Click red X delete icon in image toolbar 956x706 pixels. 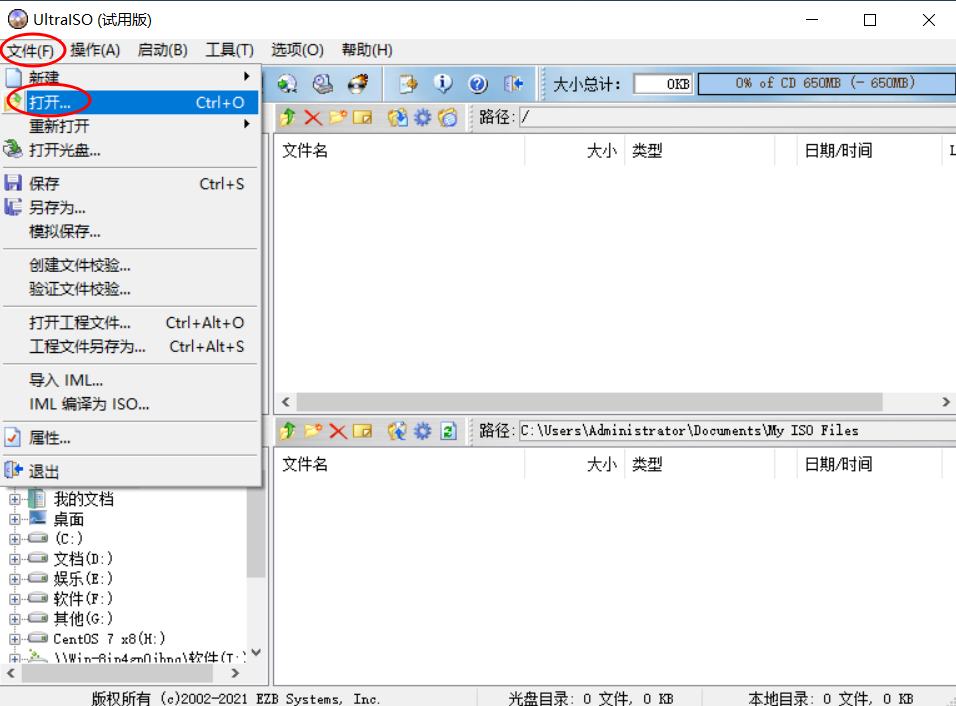[x=313, y=117]
